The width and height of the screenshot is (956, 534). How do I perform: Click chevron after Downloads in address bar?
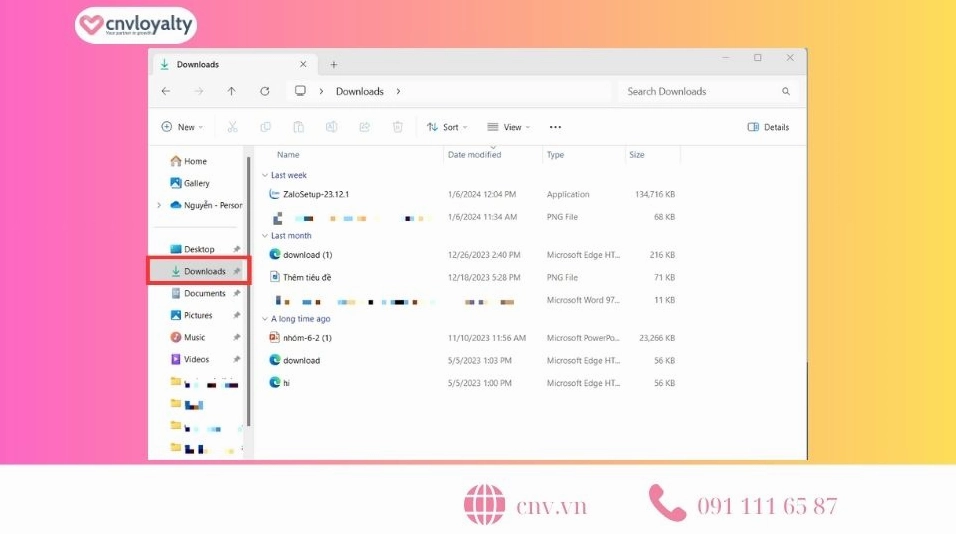pos(398,91)
